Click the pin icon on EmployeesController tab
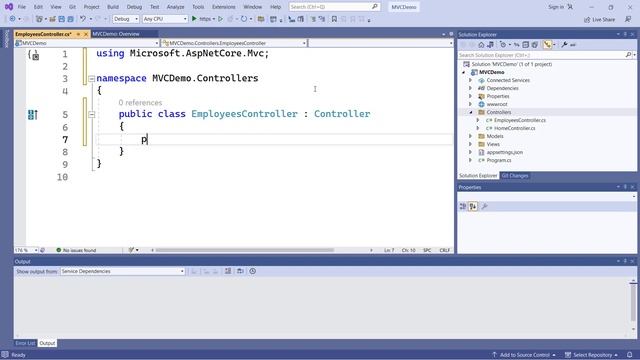640x360 pixels. click(x=78, y=34)
